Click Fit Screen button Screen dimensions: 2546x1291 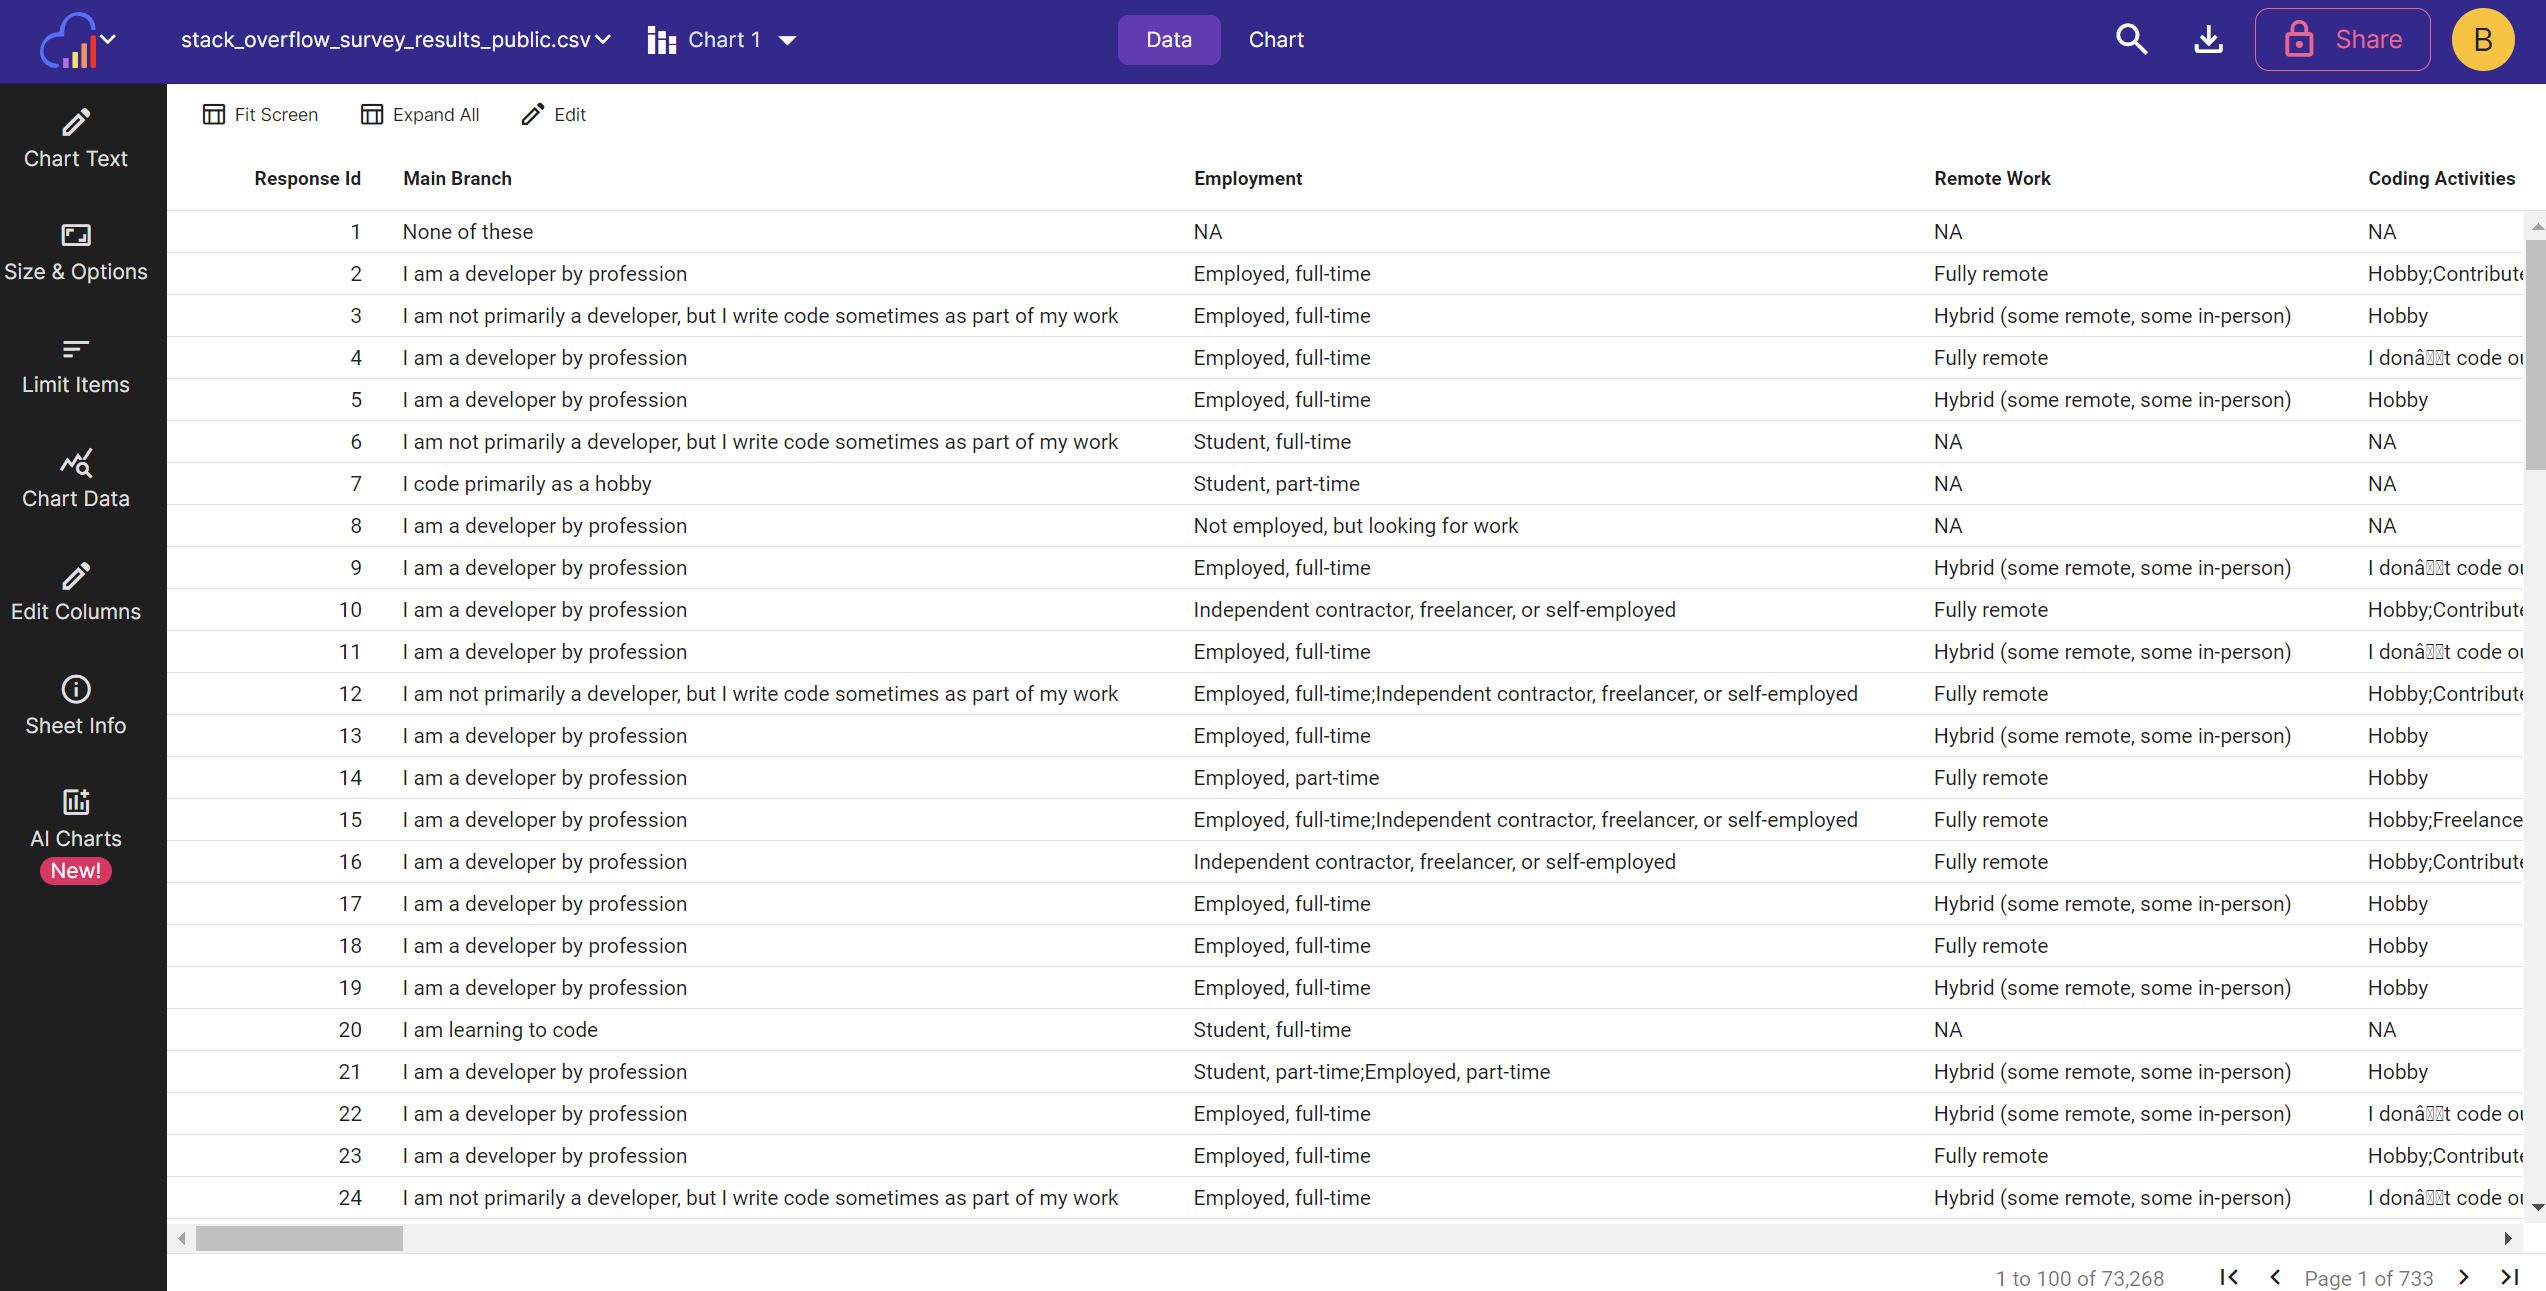pyautogui.click(x=260, y=115)
